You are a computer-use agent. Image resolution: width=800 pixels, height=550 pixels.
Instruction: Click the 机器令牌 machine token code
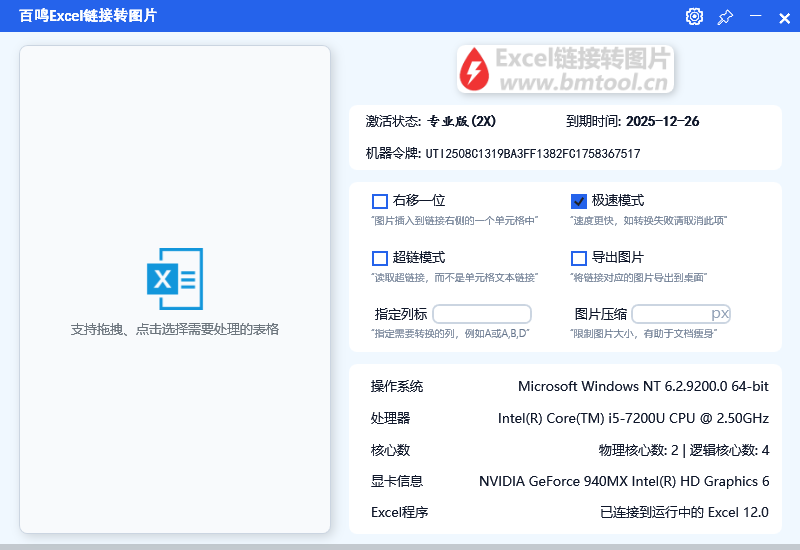532,154
